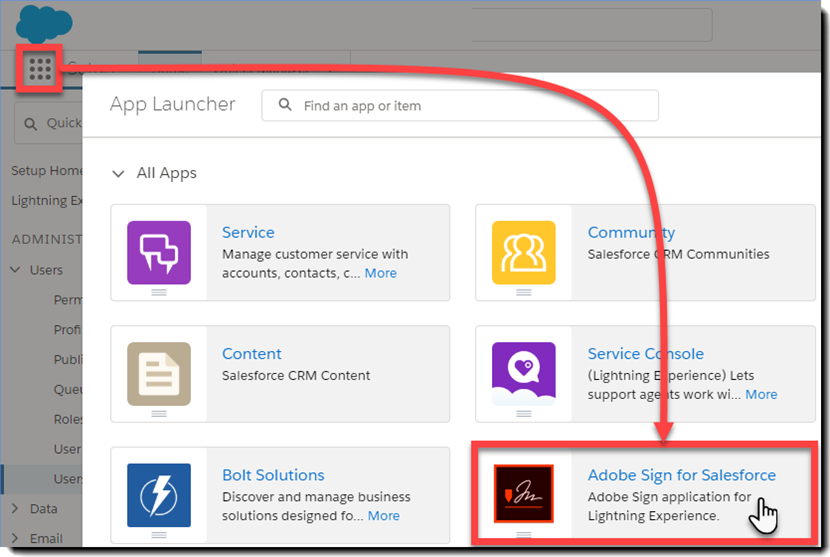Select the Users item in sidebar
Screen dimensions: 830x557
click(x=46, y=270)
